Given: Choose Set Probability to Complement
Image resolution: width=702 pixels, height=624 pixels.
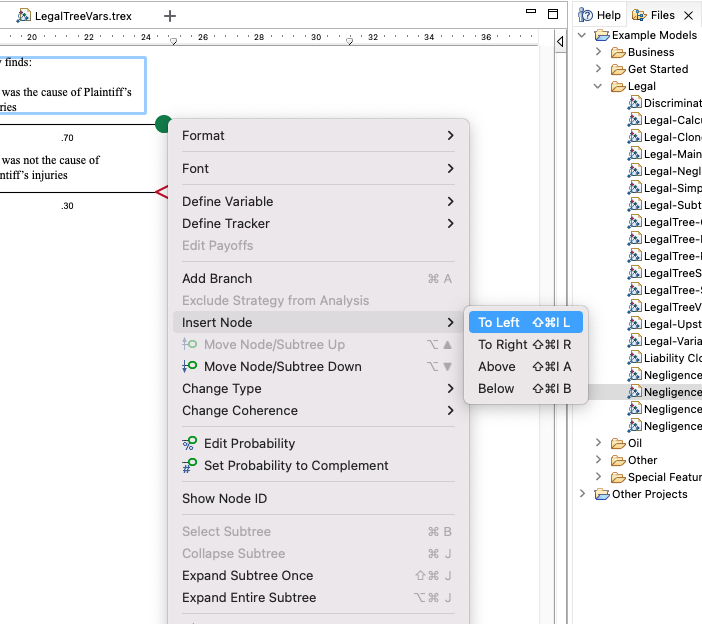Looking at the screenshot, I should pos(318,465).
